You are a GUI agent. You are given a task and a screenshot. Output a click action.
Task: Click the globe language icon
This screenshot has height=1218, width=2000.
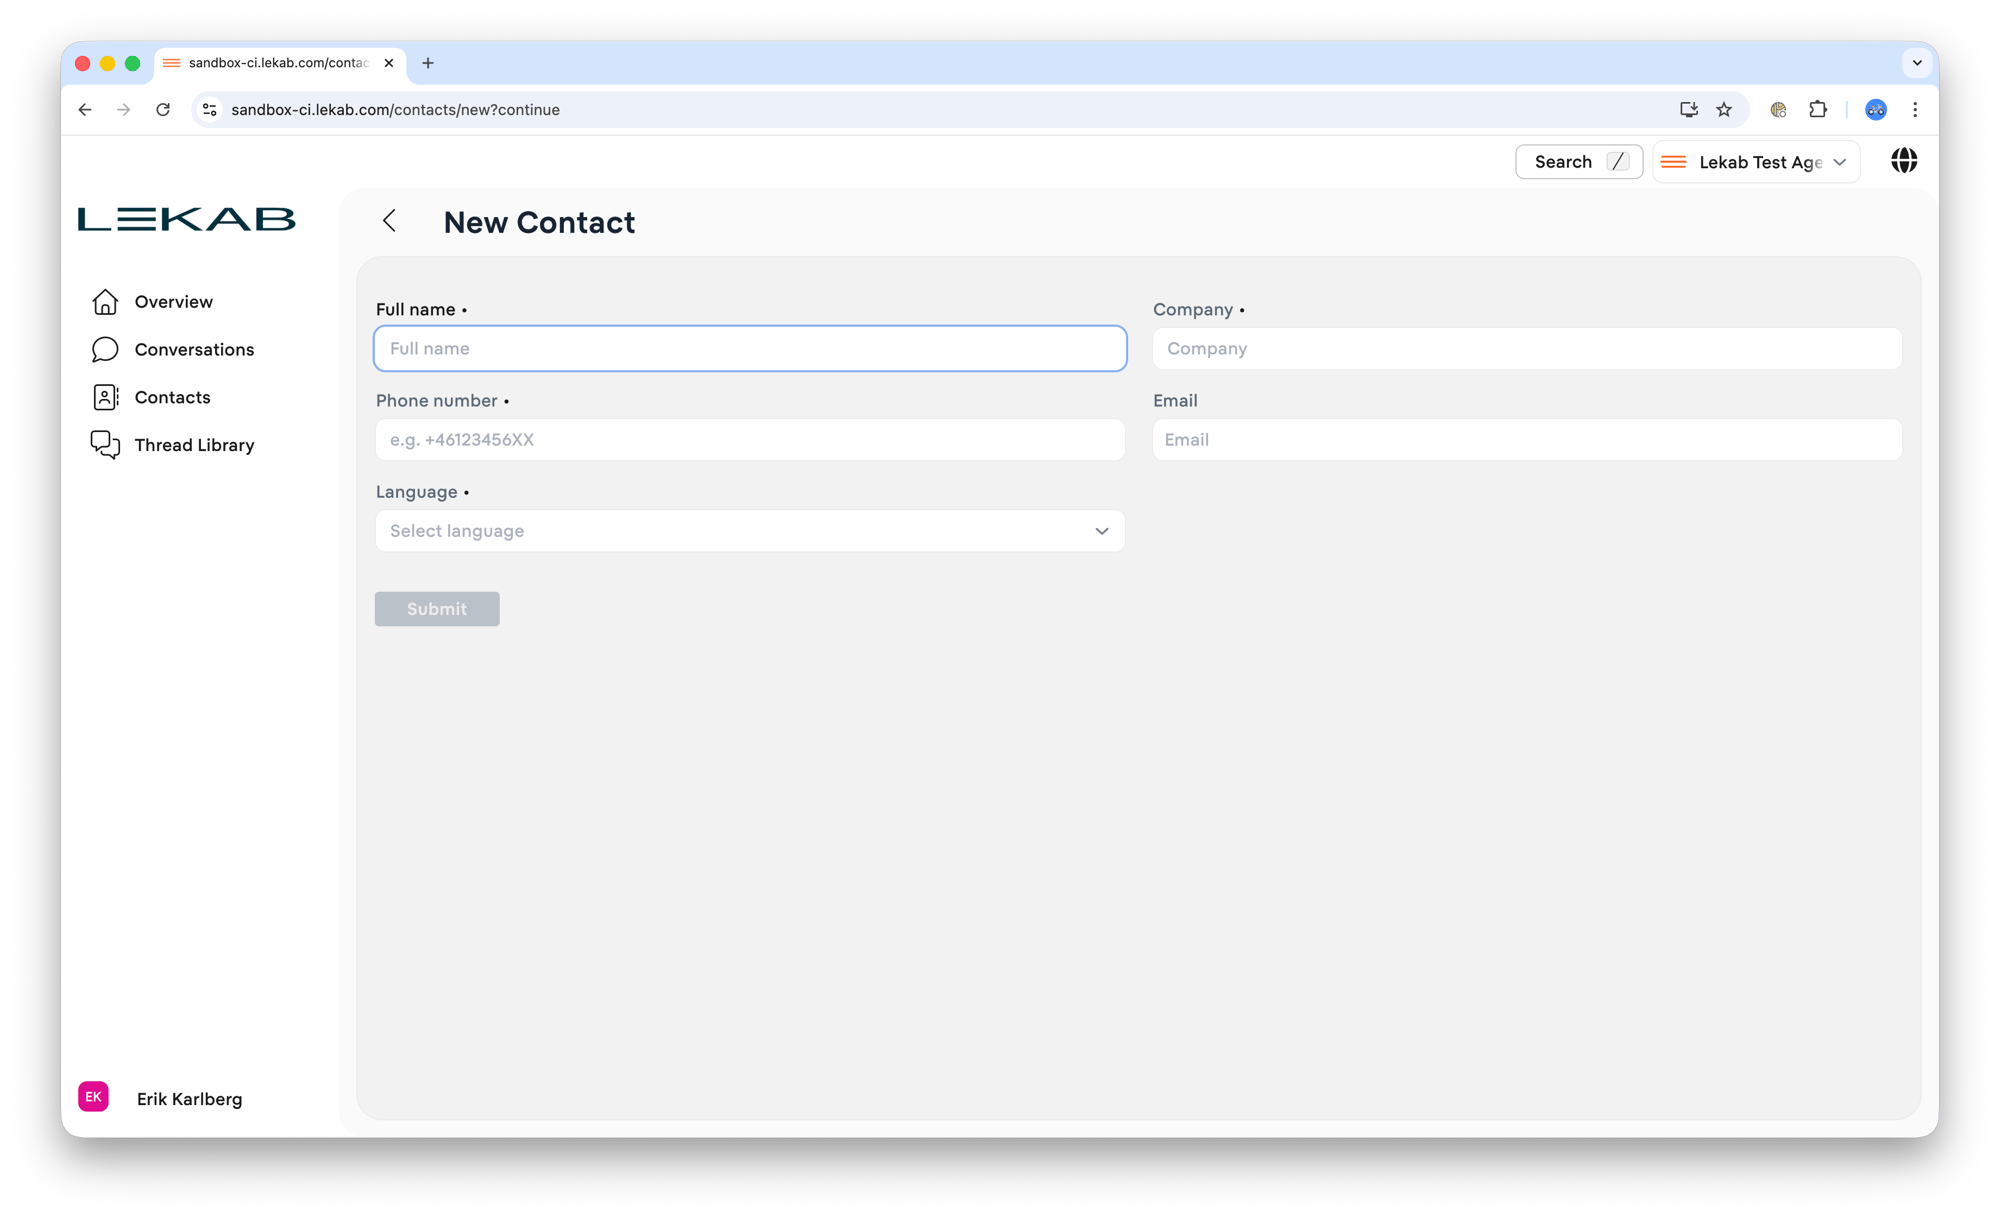pos(1904,161)
